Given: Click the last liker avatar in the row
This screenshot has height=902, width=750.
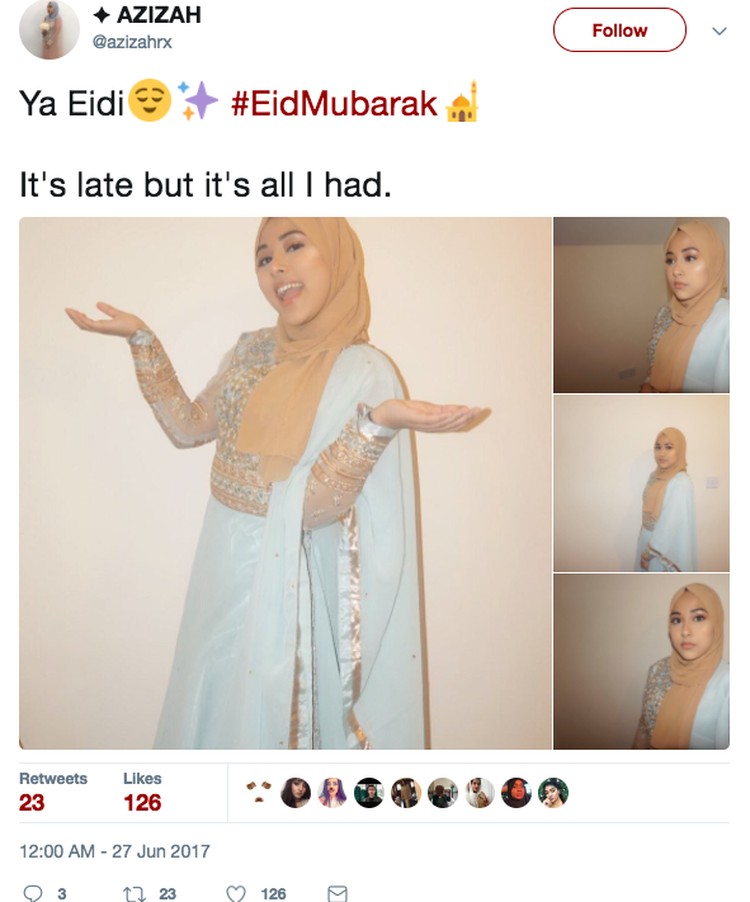Looking at the screenshot, I should pyautogui.click(x=553, y=792).
